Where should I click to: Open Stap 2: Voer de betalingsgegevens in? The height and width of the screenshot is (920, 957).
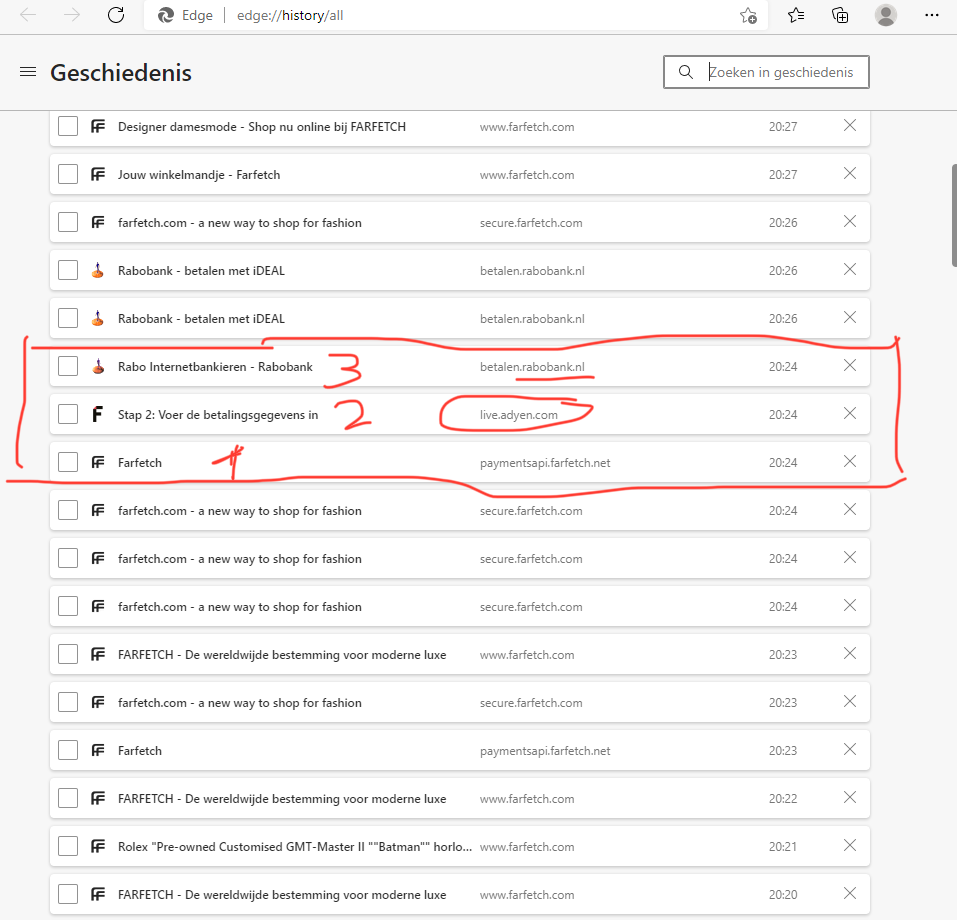click(218, 415)
